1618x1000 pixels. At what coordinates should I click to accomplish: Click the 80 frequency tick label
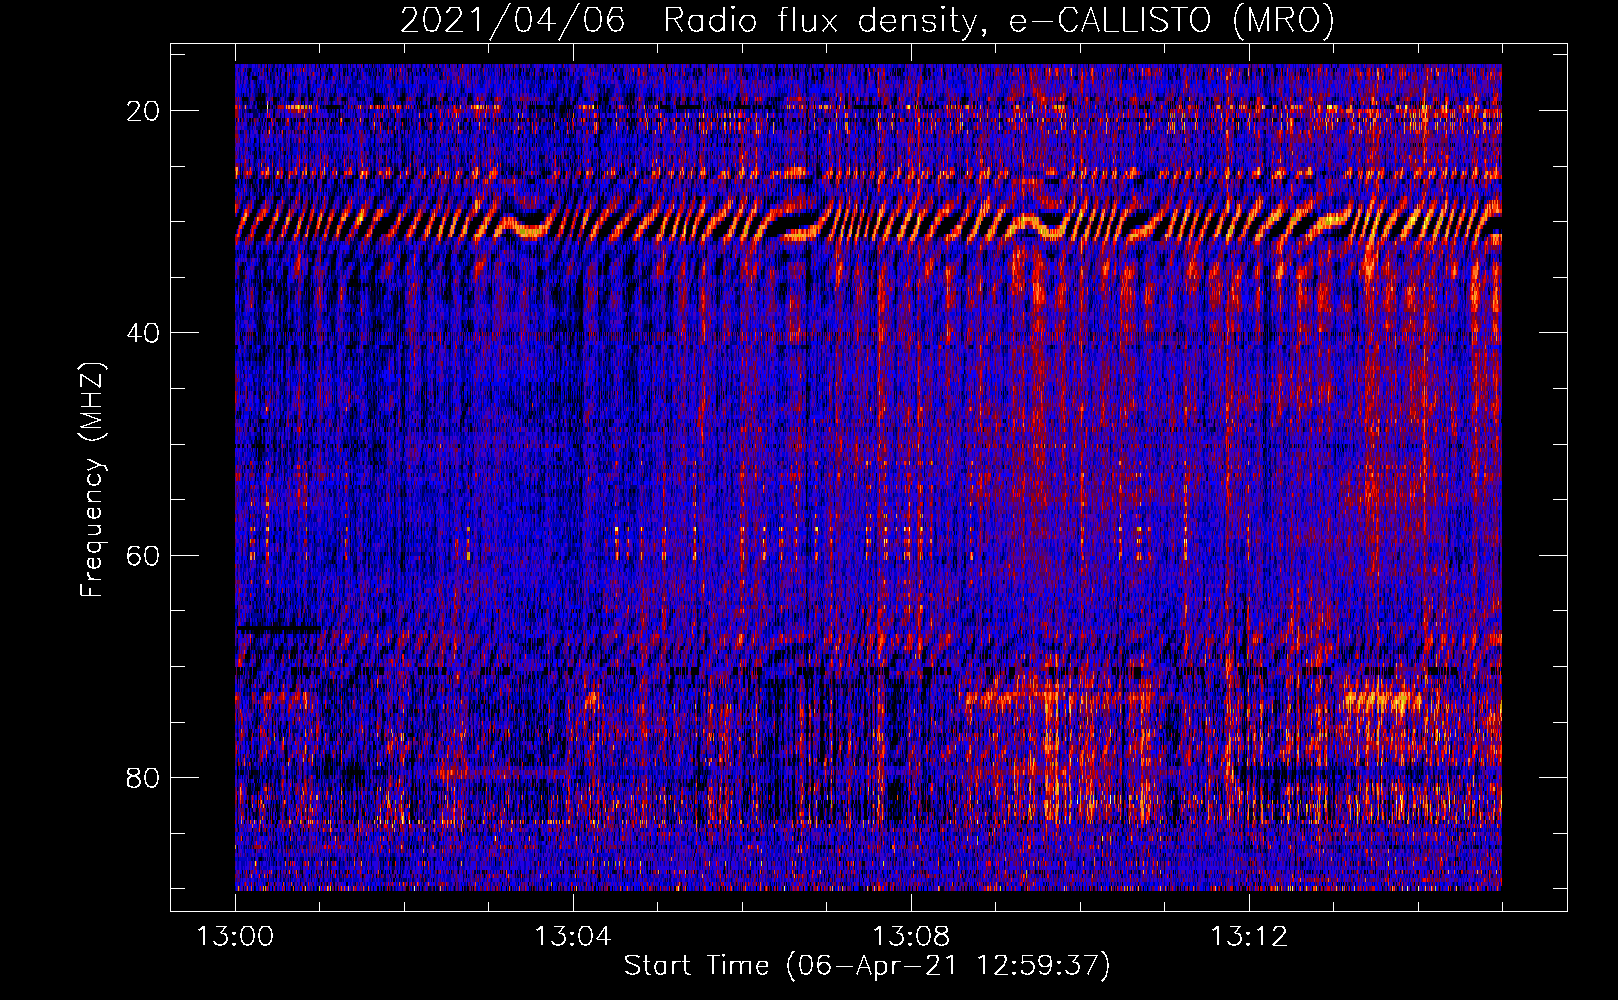click(143, 777)
